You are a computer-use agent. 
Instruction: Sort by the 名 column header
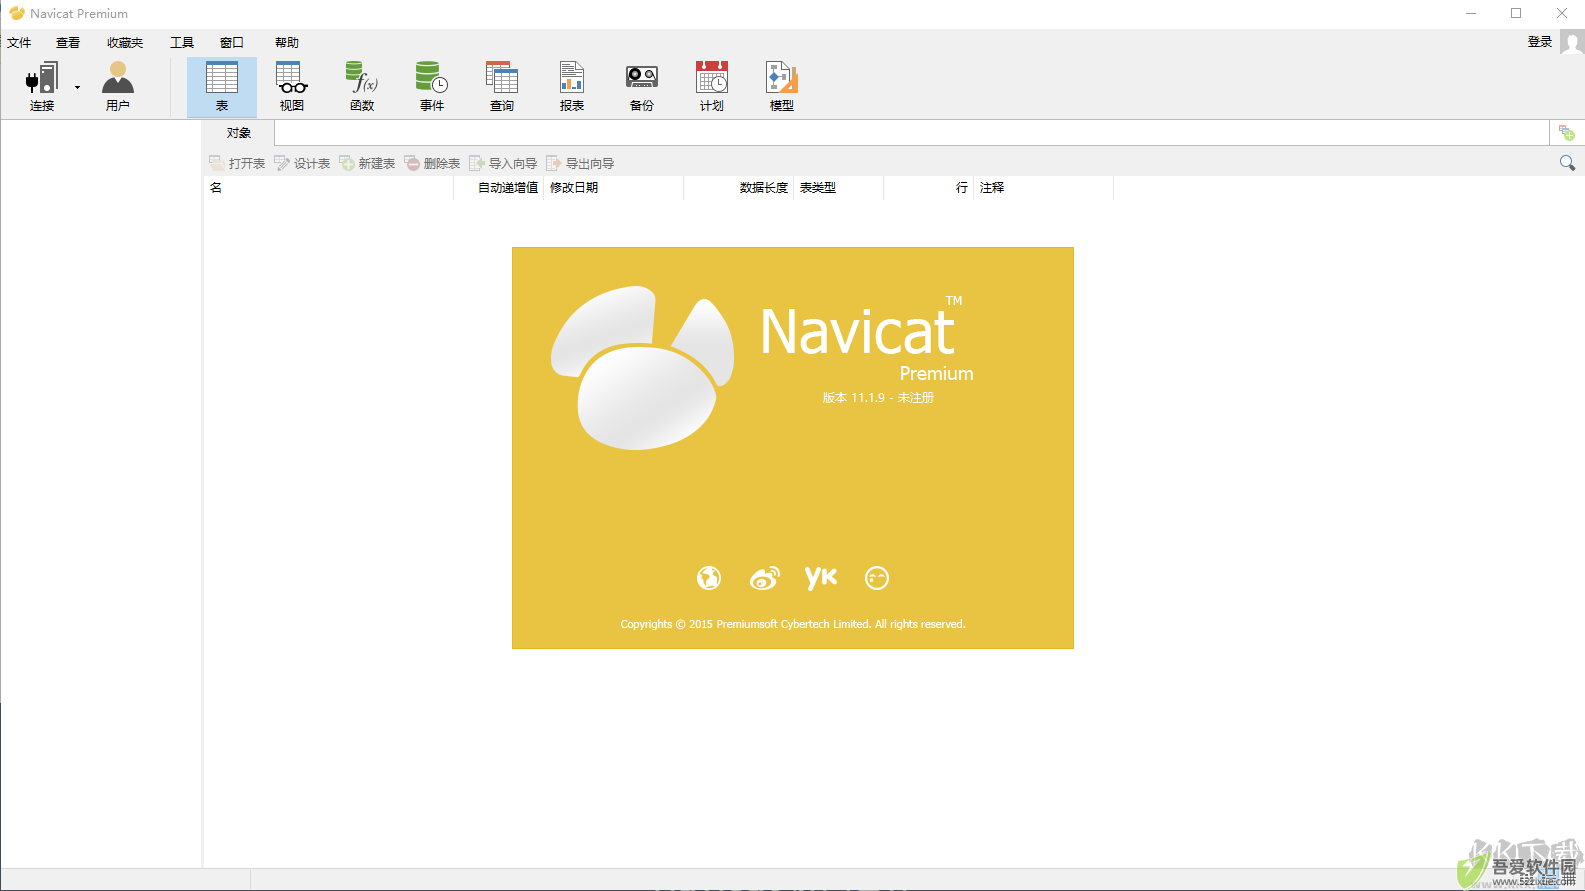[329, 188]
